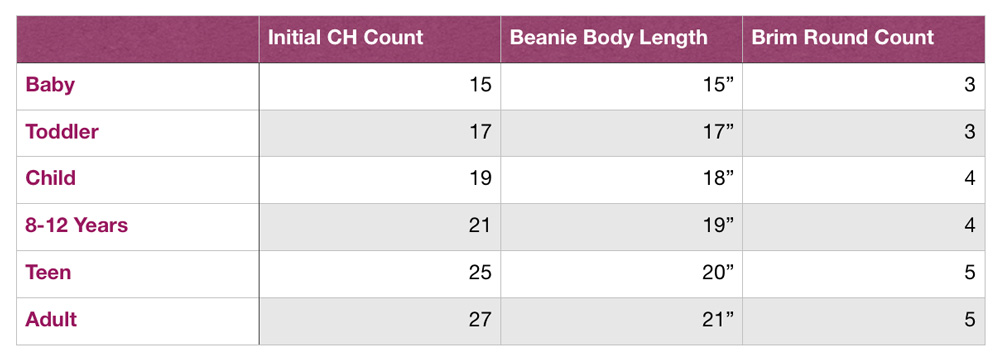Viewport: 1000px width, 364px height.
Task: Select Adult's Initial CH Count cell 27
Action: 379,321
